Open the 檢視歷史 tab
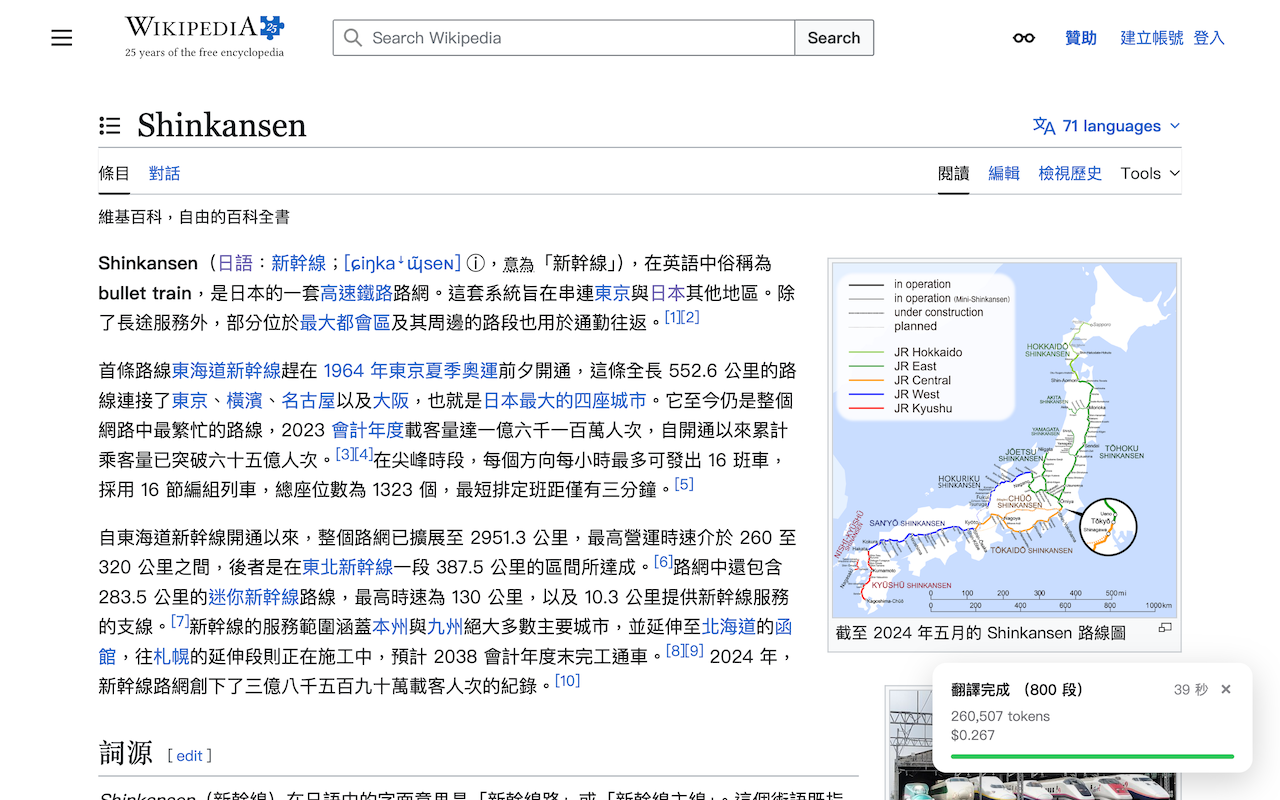The image size is (1280, 800). [x=1070, y=173]
